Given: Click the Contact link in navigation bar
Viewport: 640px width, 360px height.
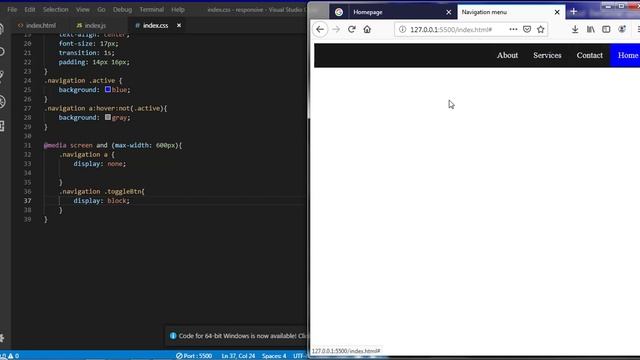Looking at the screenshot, I should tap(589, 55).
